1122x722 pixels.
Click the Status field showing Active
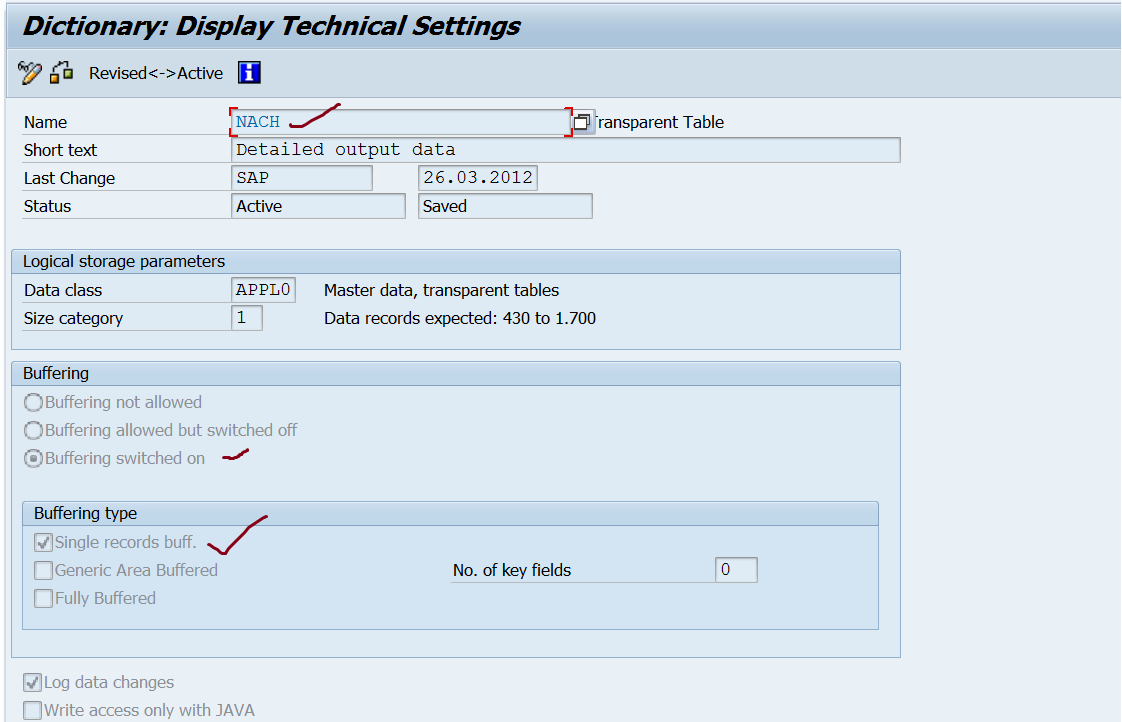pyautogui.click(x=318, y=206)
